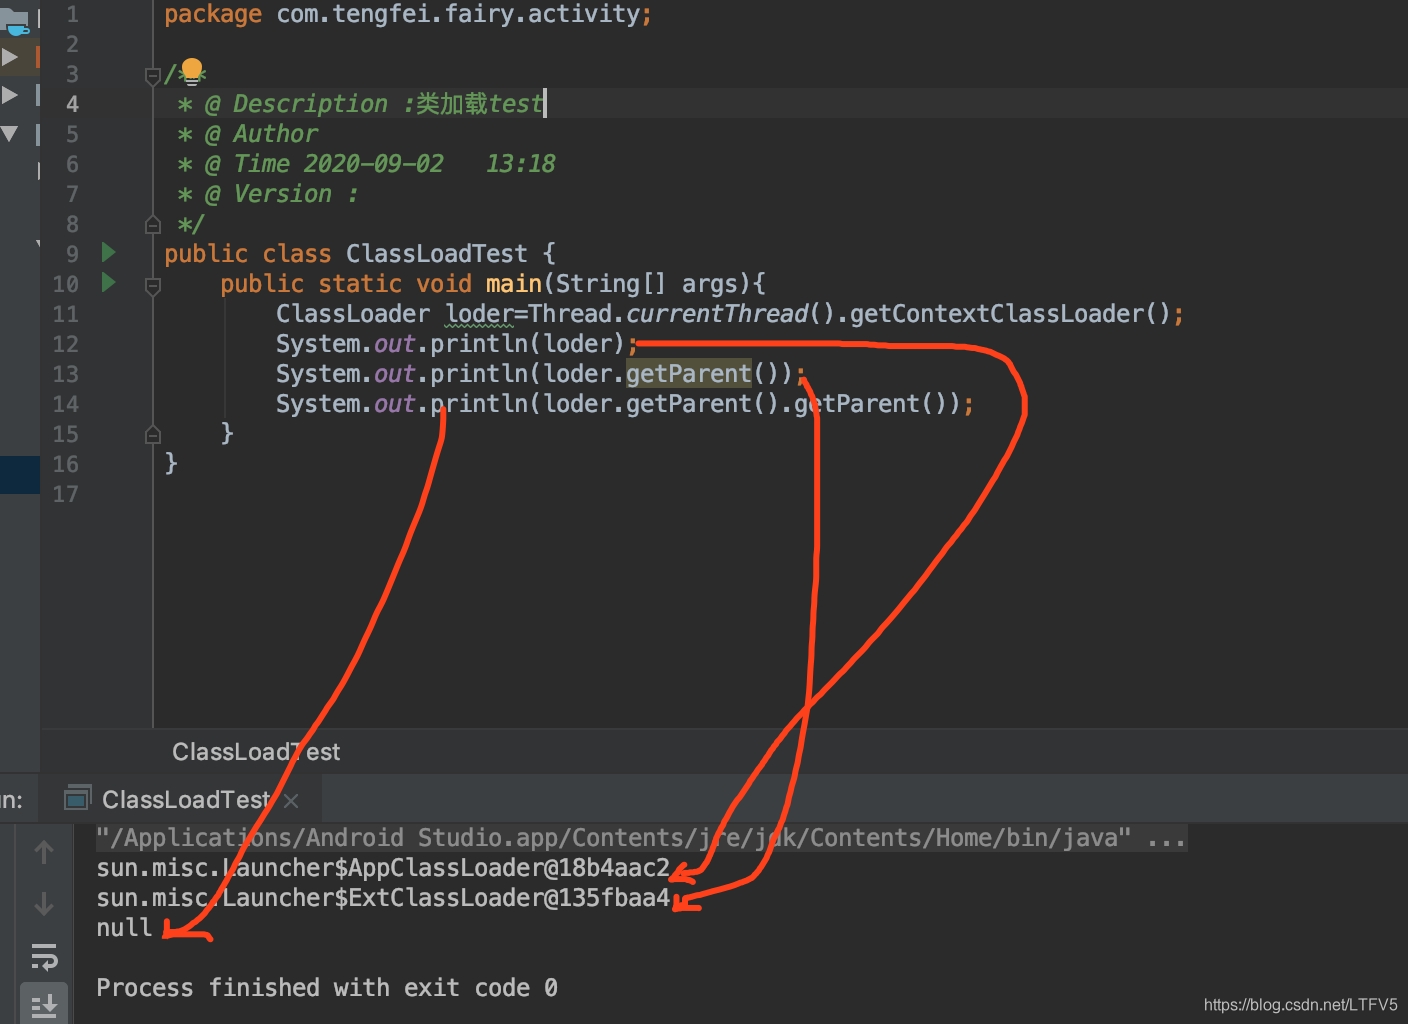Click 'Process finished with exit code 0' text
The height and width of the screenshot is (1024, 1408).
(327, 988)
